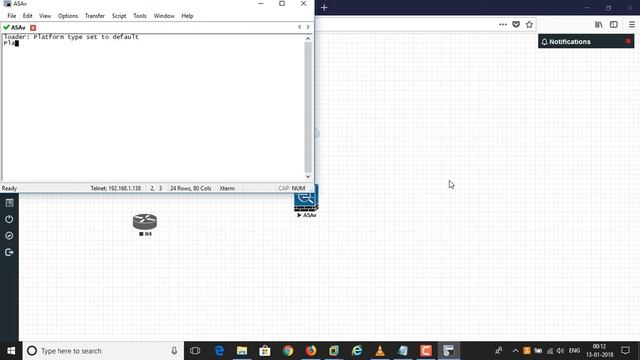640x360 pixels.
Task: Click the Pocket save icon
Action: (516, 24)
